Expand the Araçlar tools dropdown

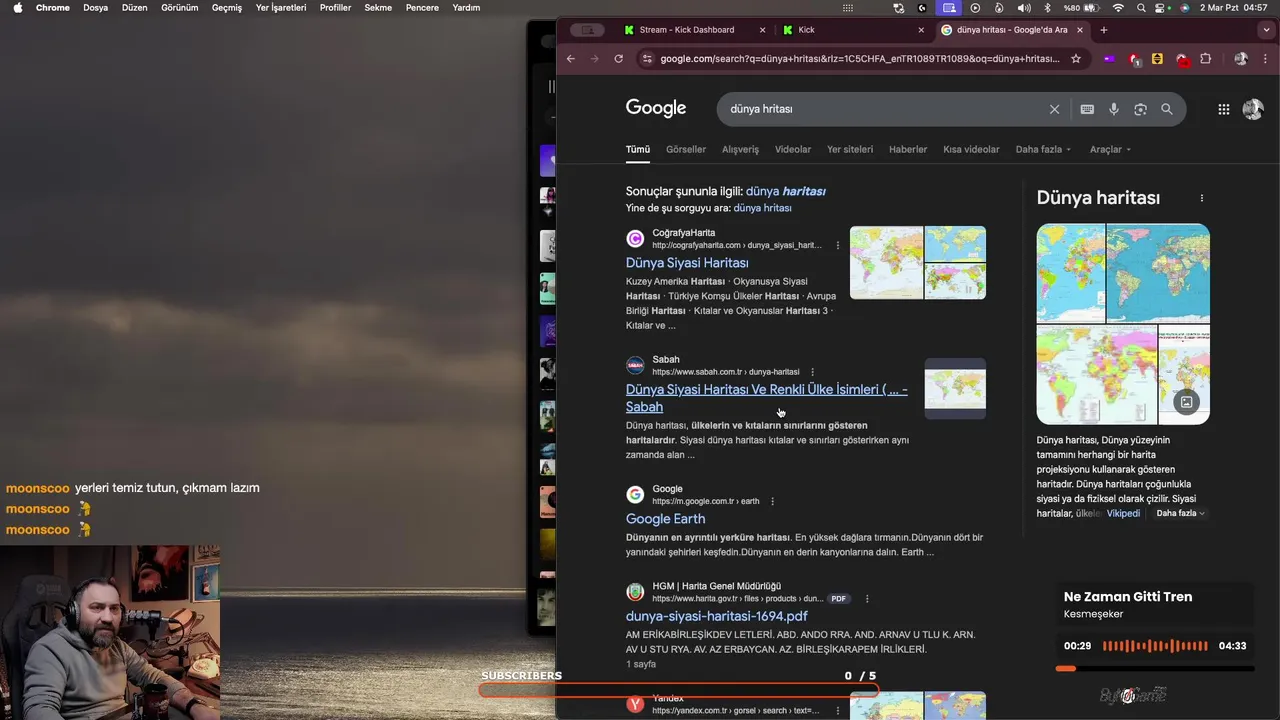[x=1110, y=149]
